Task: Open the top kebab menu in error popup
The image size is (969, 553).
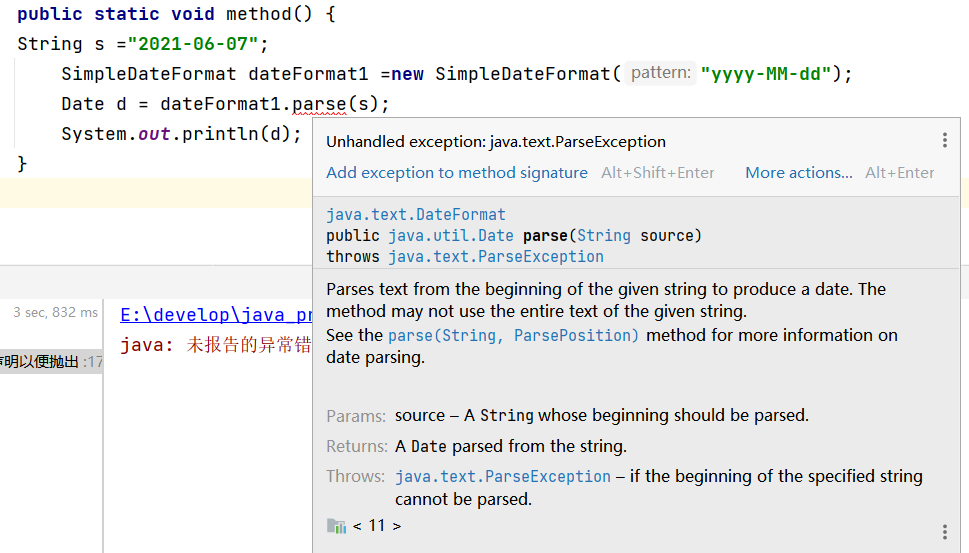Action: [x=944, y=141]
